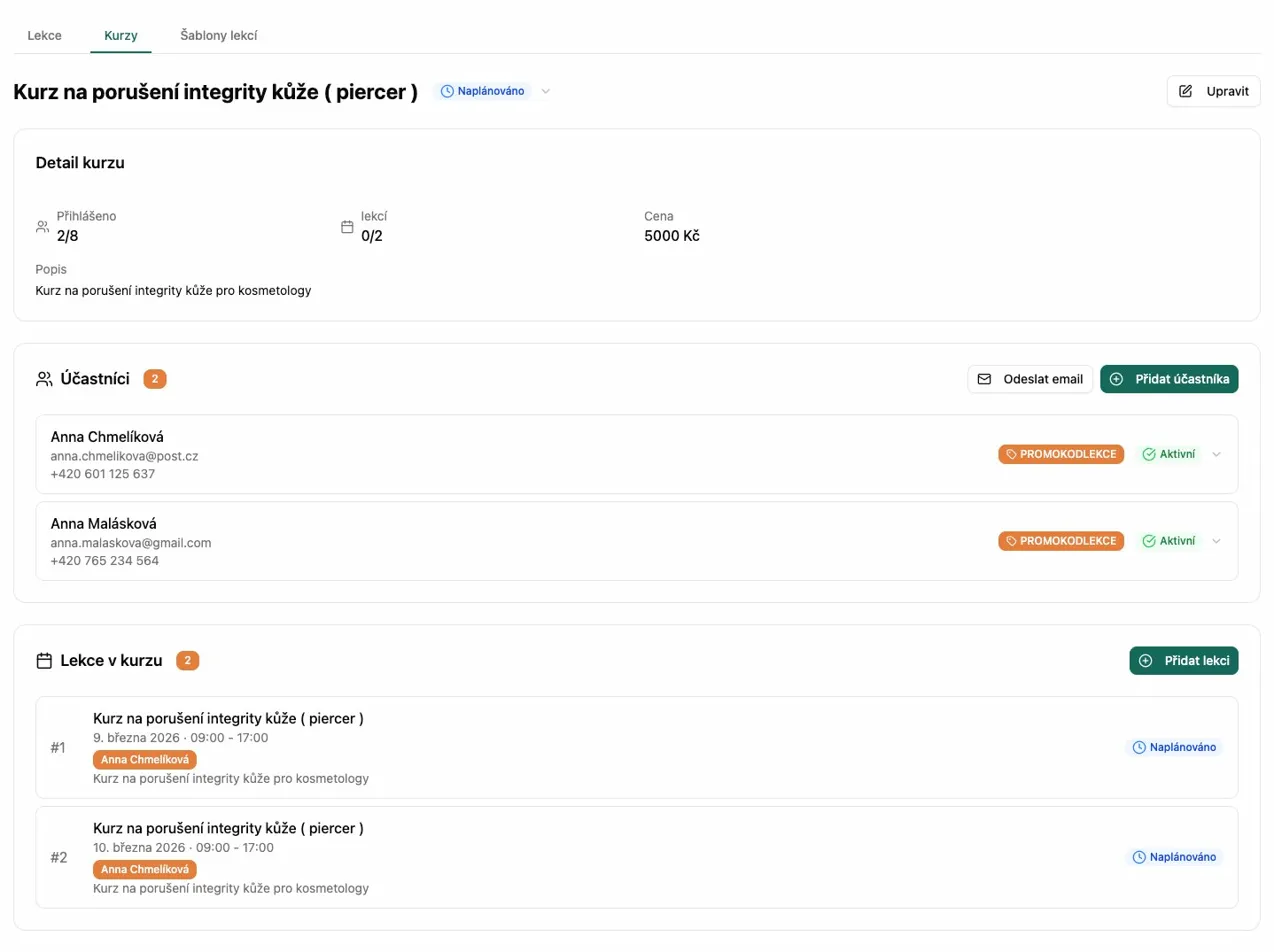
Task: Expand Anna Malásková's status chevron
Action: (1216, 541)
